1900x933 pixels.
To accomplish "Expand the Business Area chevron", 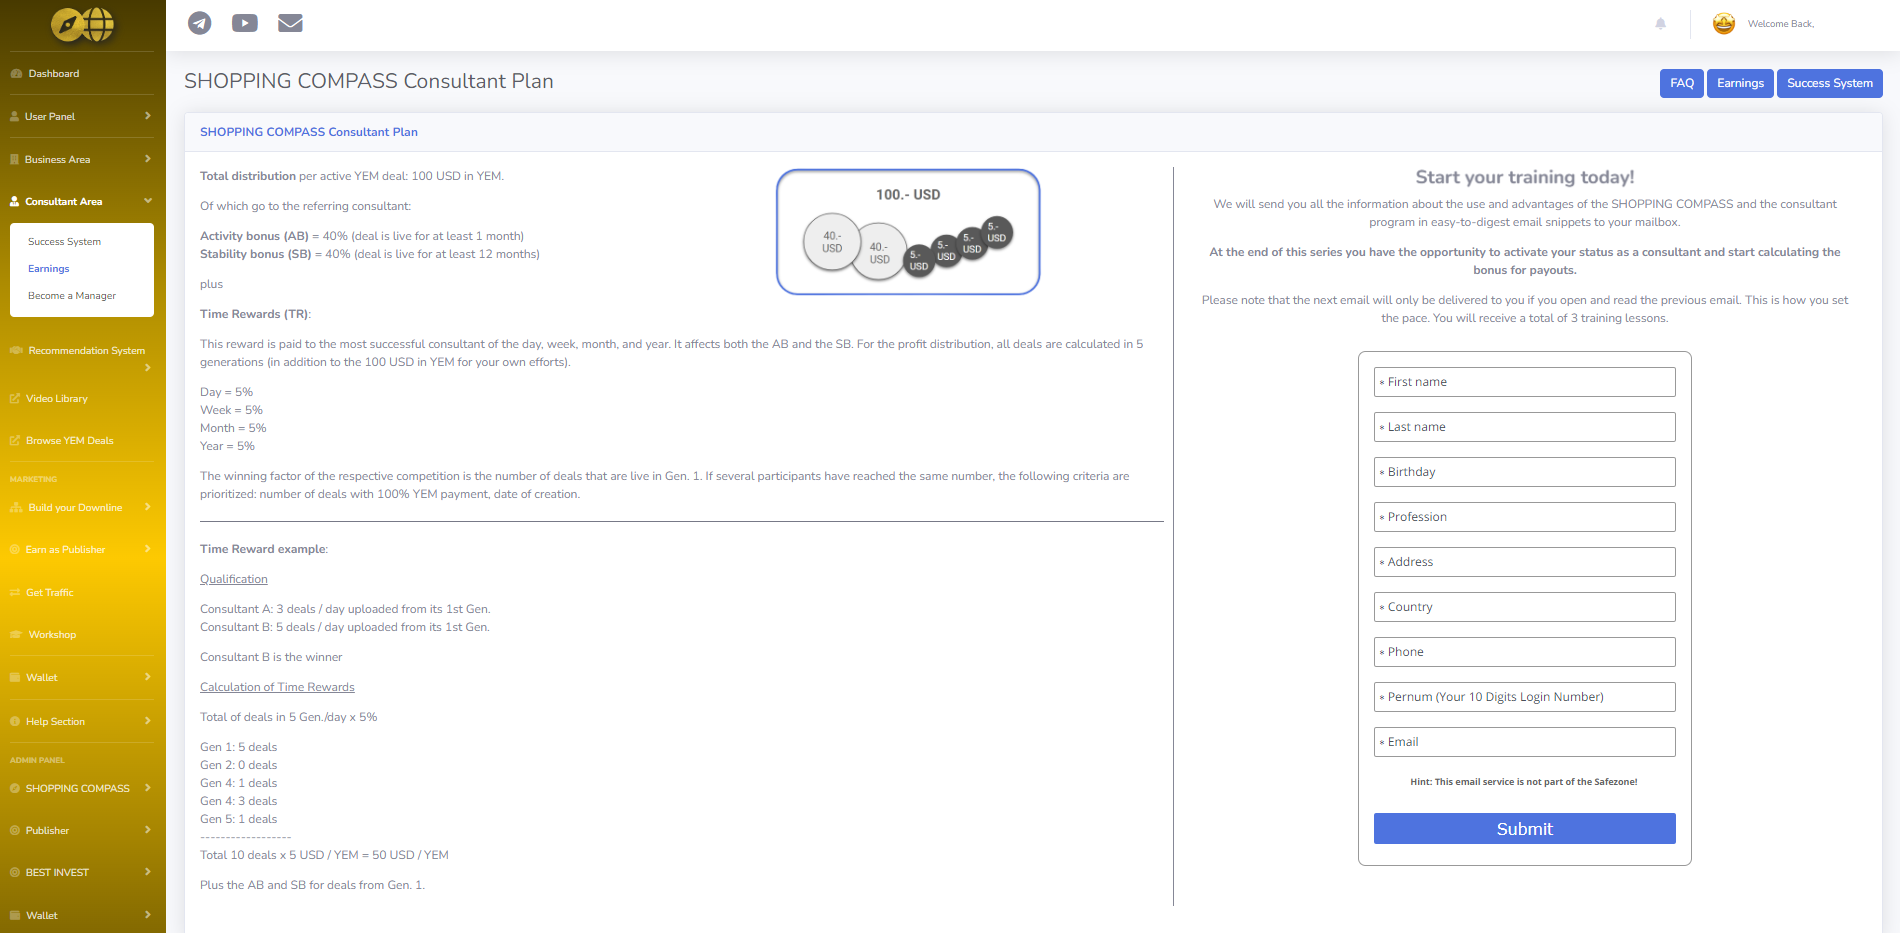I will [x=148, y=158].
